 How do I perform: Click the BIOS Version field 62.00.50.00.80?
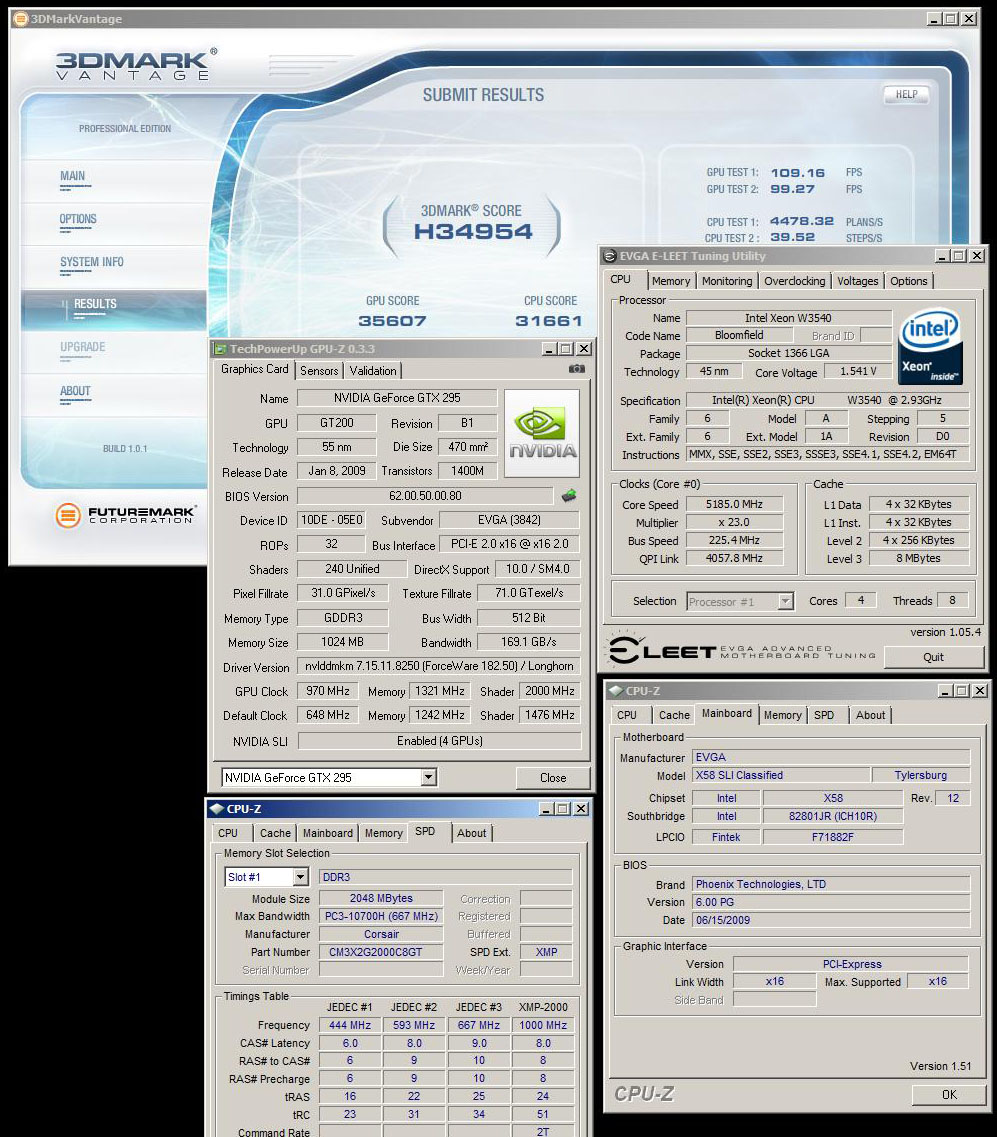click(x=426, y=496)
